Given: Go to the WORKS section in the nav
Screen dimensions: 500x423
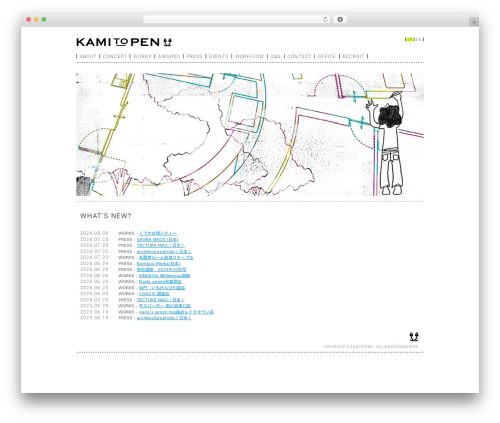Looking at the screenshot, I should tap(142, 56).
